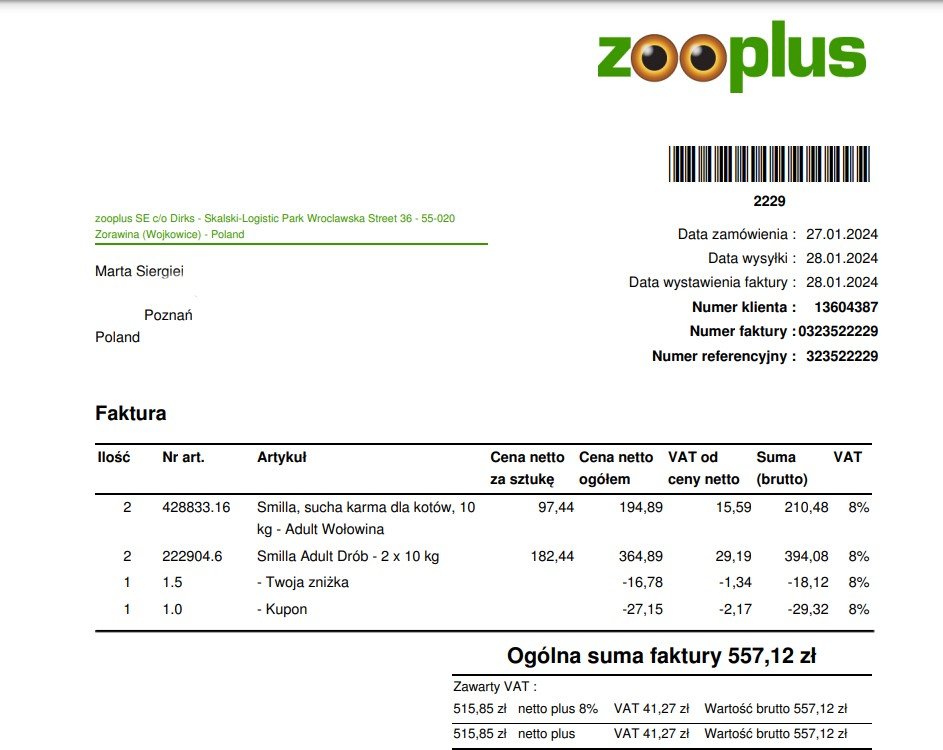Click the country Poland under Poznań

(117, 337)
